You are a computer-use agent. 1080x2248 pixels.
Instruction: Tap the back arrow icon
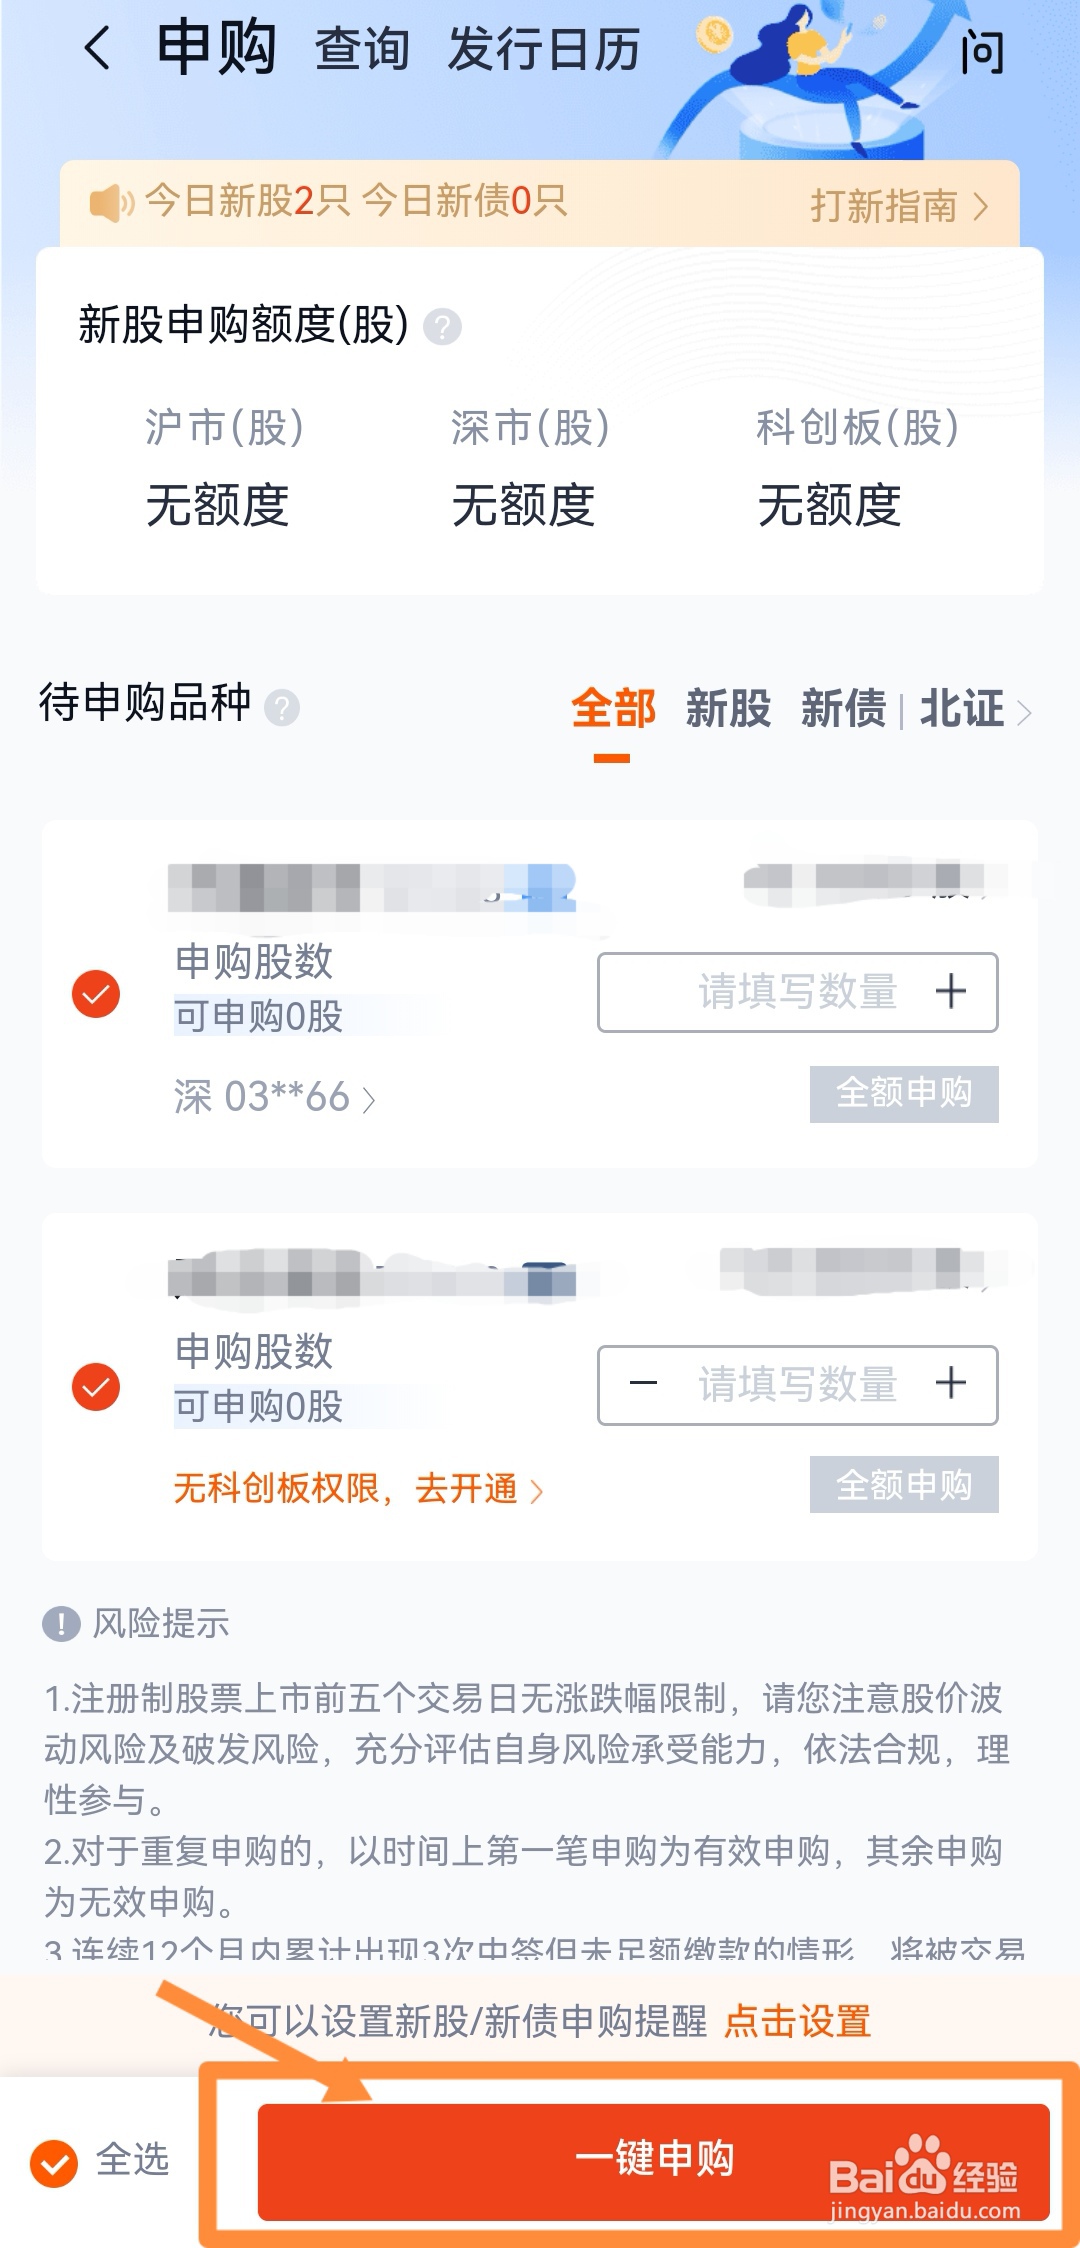pos(97,48)
